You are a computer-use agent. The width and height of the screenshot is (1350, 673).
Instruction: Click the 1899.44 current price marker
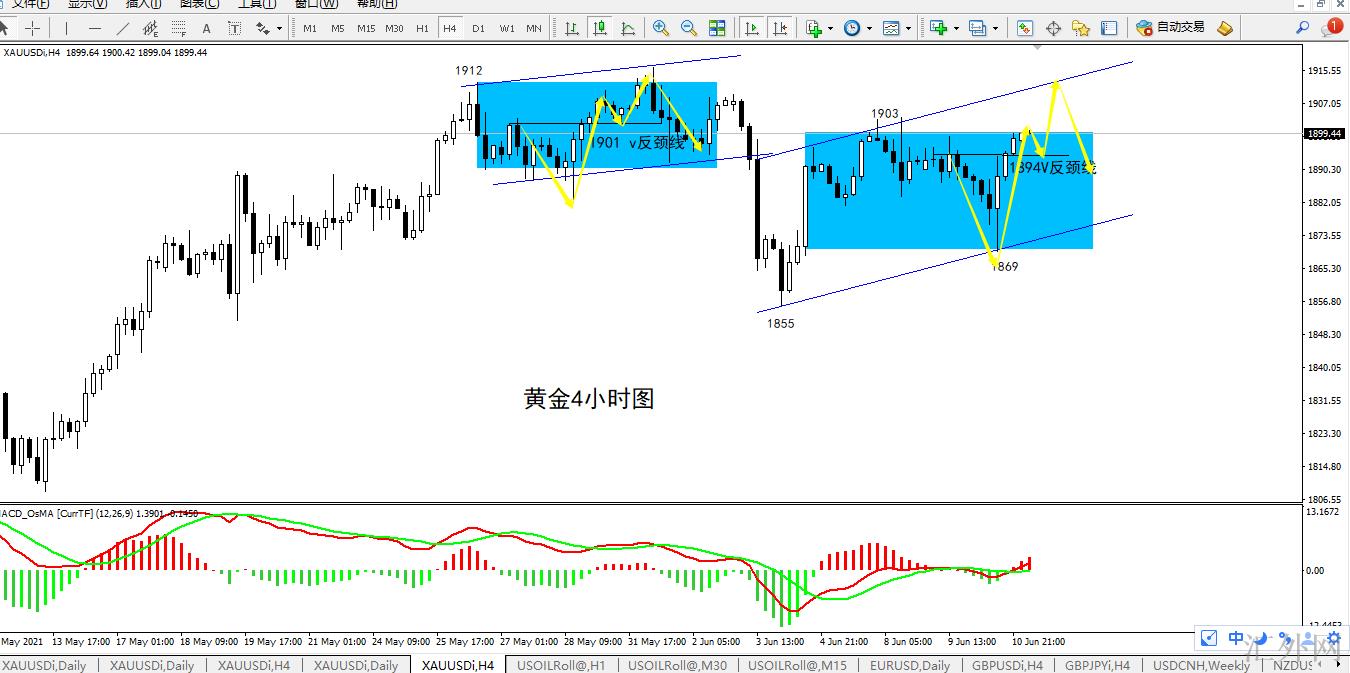pyautogui.click(x=1324, y=134)
